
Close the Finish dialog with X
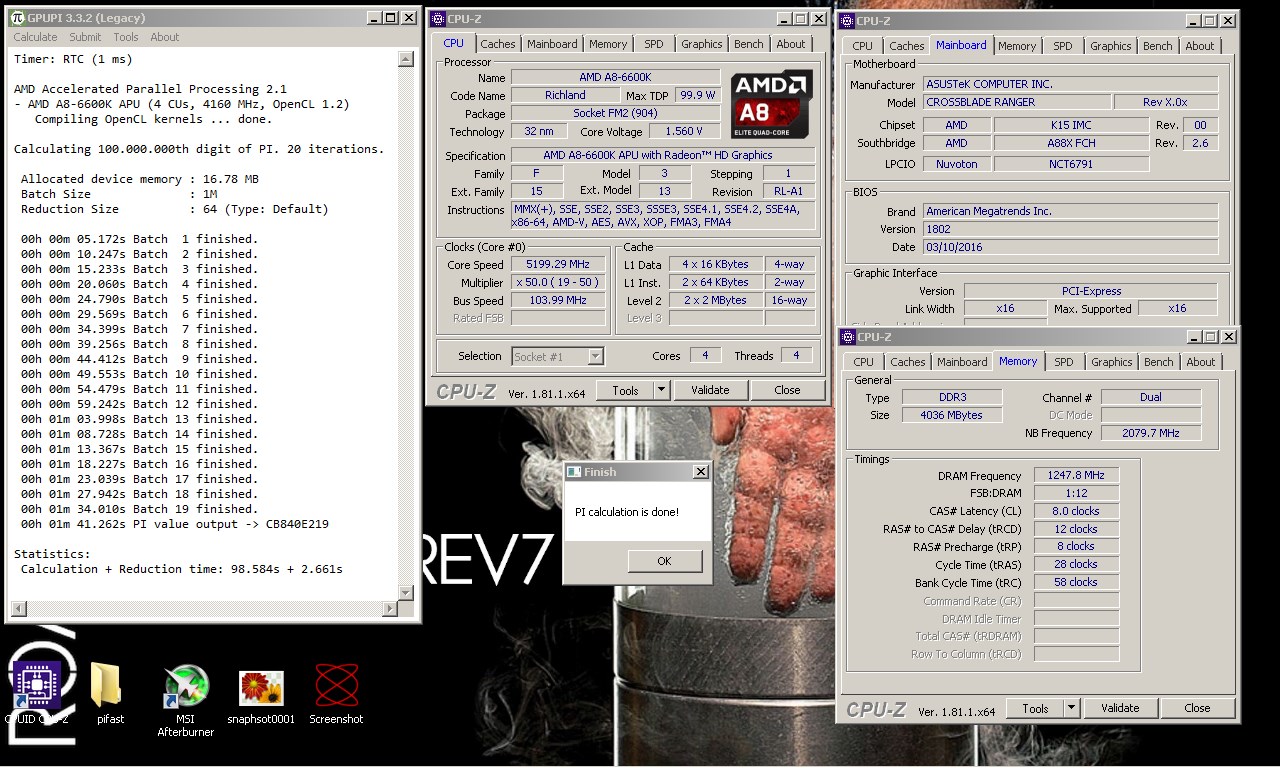click(x=700, y=471)
